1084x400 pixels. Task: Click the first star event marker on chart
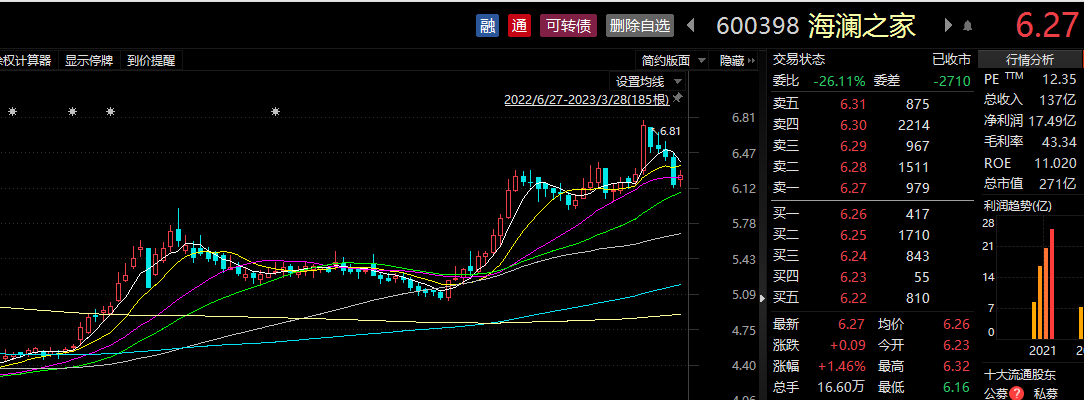tap(13, 112)
